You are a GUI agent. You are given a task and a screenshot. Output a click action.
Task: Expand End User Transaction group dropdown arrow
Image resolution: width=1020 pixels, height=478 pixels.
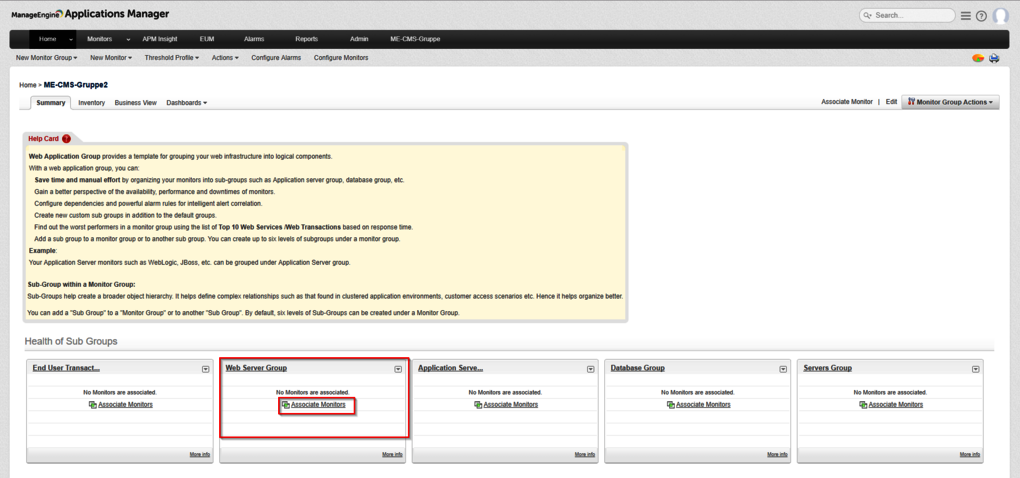click(206, 369)
